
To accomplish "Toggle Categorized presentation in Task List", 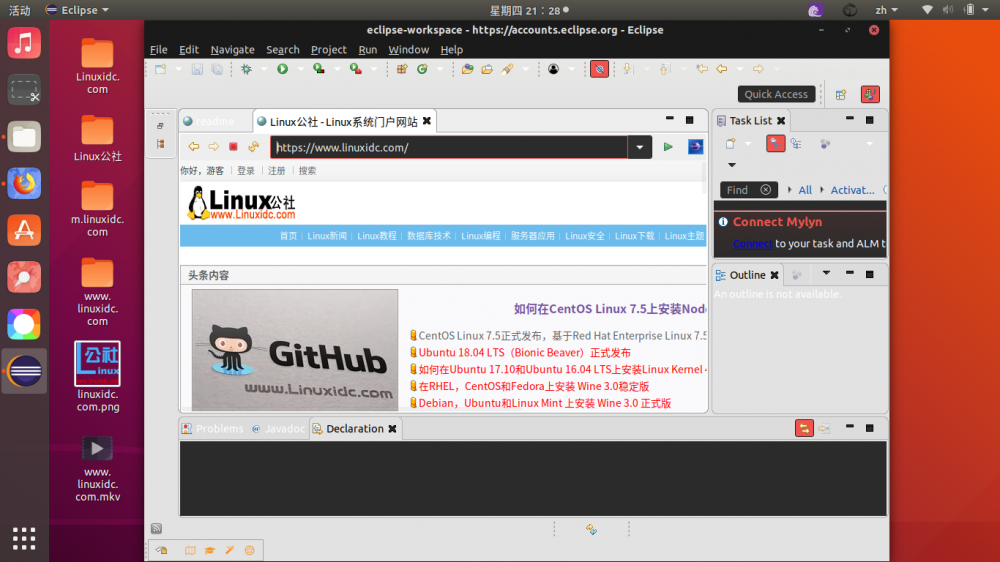I will (776, 144).
